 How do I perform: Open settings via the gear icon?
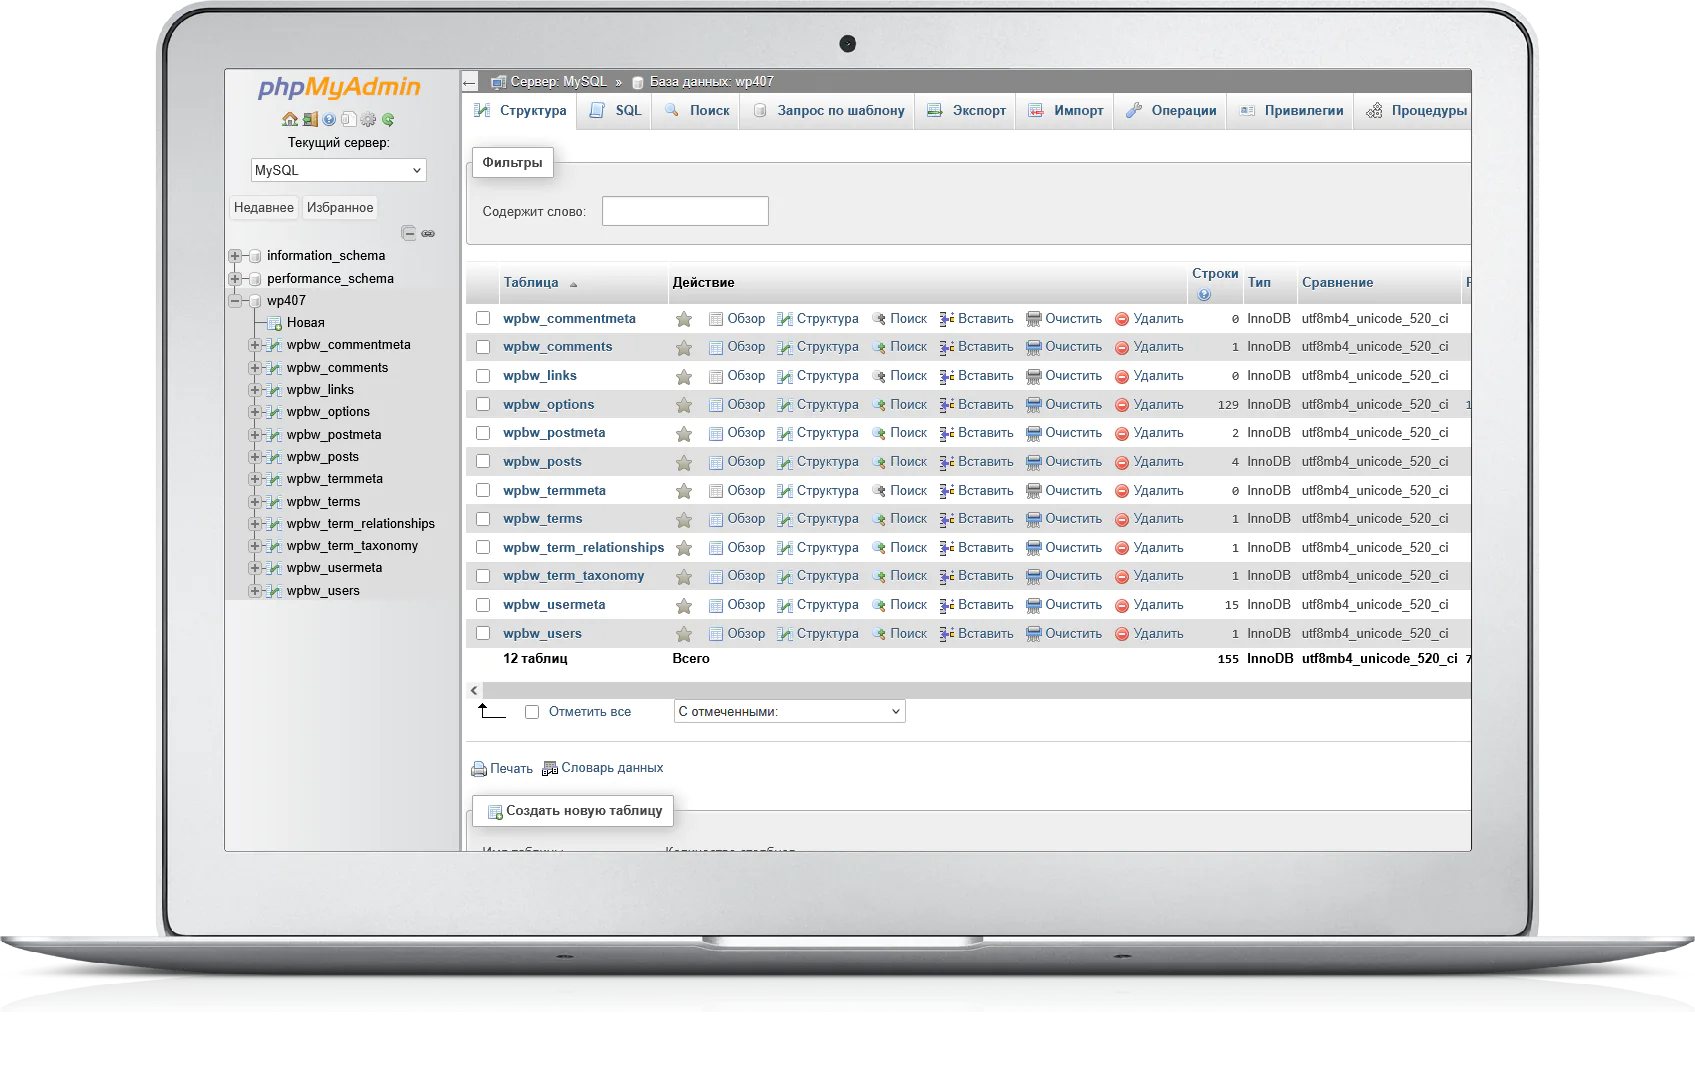point(368,120)
